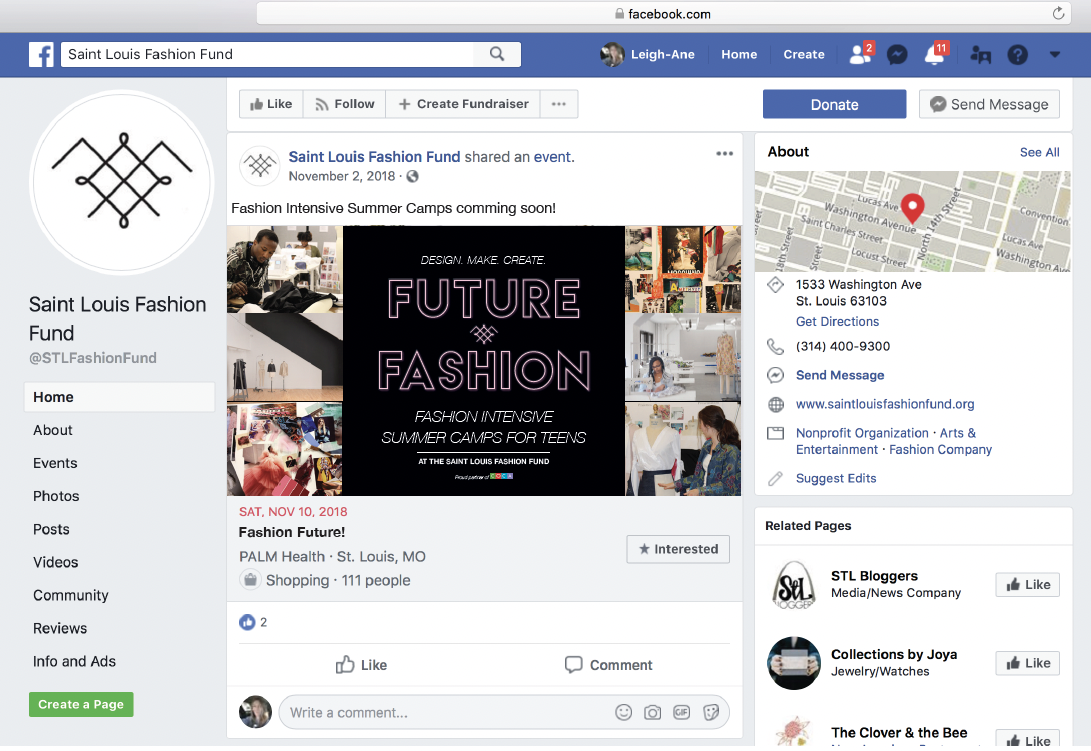Click Leigh-Ane profile picture in top bar
The width and height of the screenshot is (1091, 751).
click(612, 54)
